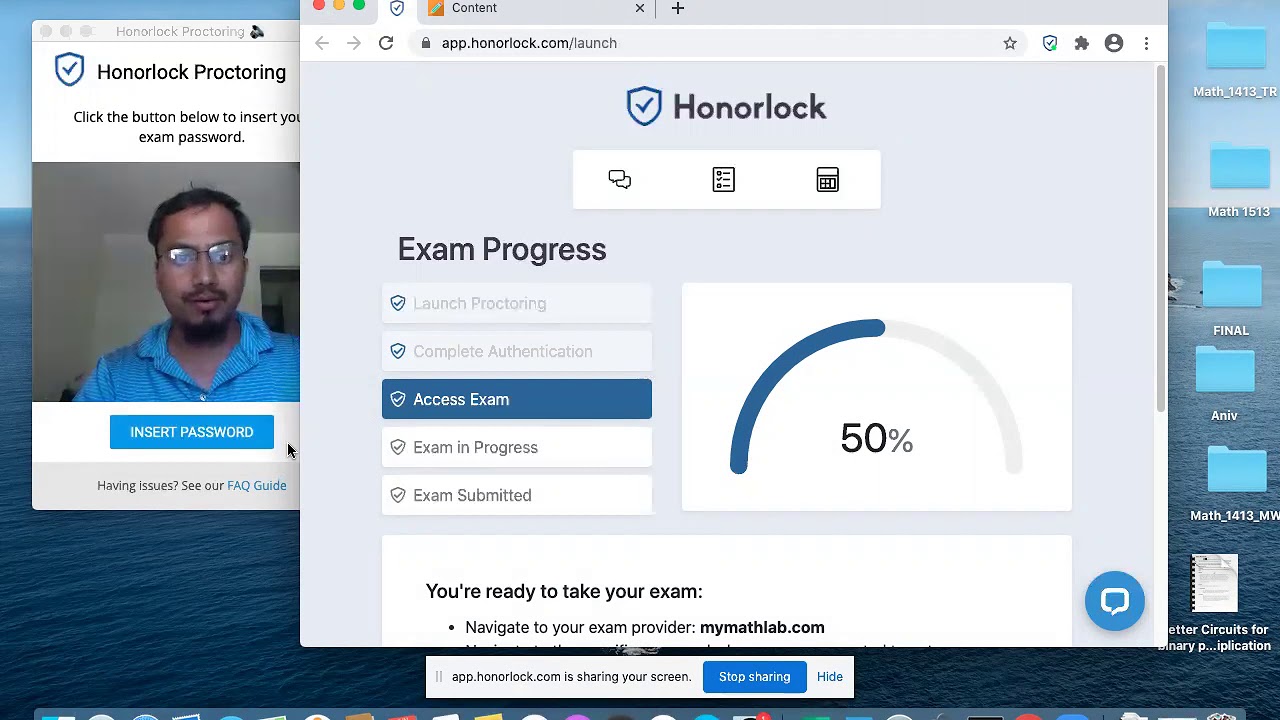Hide the screen sharing notification bar
This screenshot has height=720, width=1280.
(830, 677)
